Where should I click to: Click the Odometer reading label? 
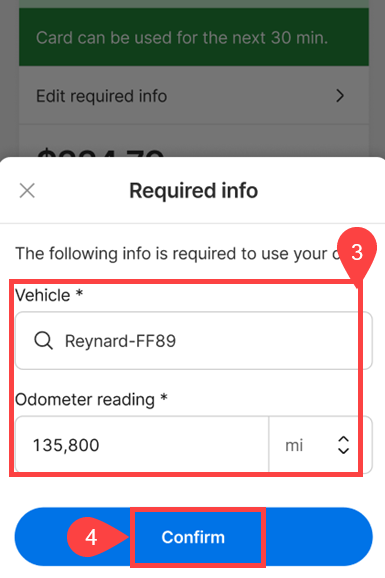pos(91,400)
